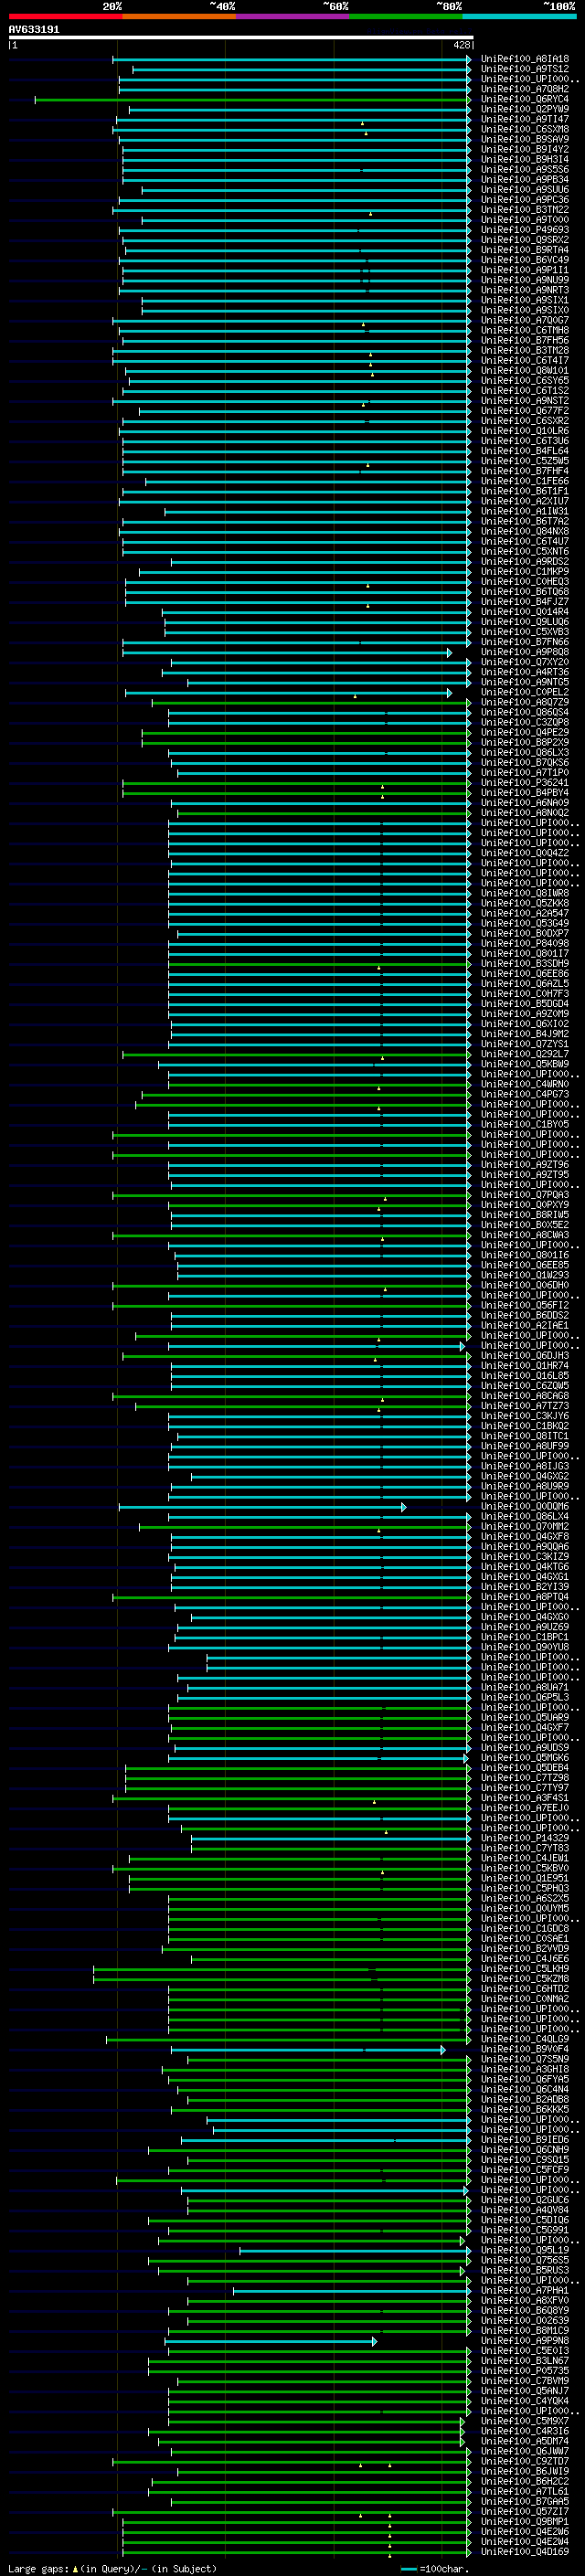This screenshot has width=585, height=2576.
Task: Select label UniRef100_B5DGD4
Action: click(525, 1003)
